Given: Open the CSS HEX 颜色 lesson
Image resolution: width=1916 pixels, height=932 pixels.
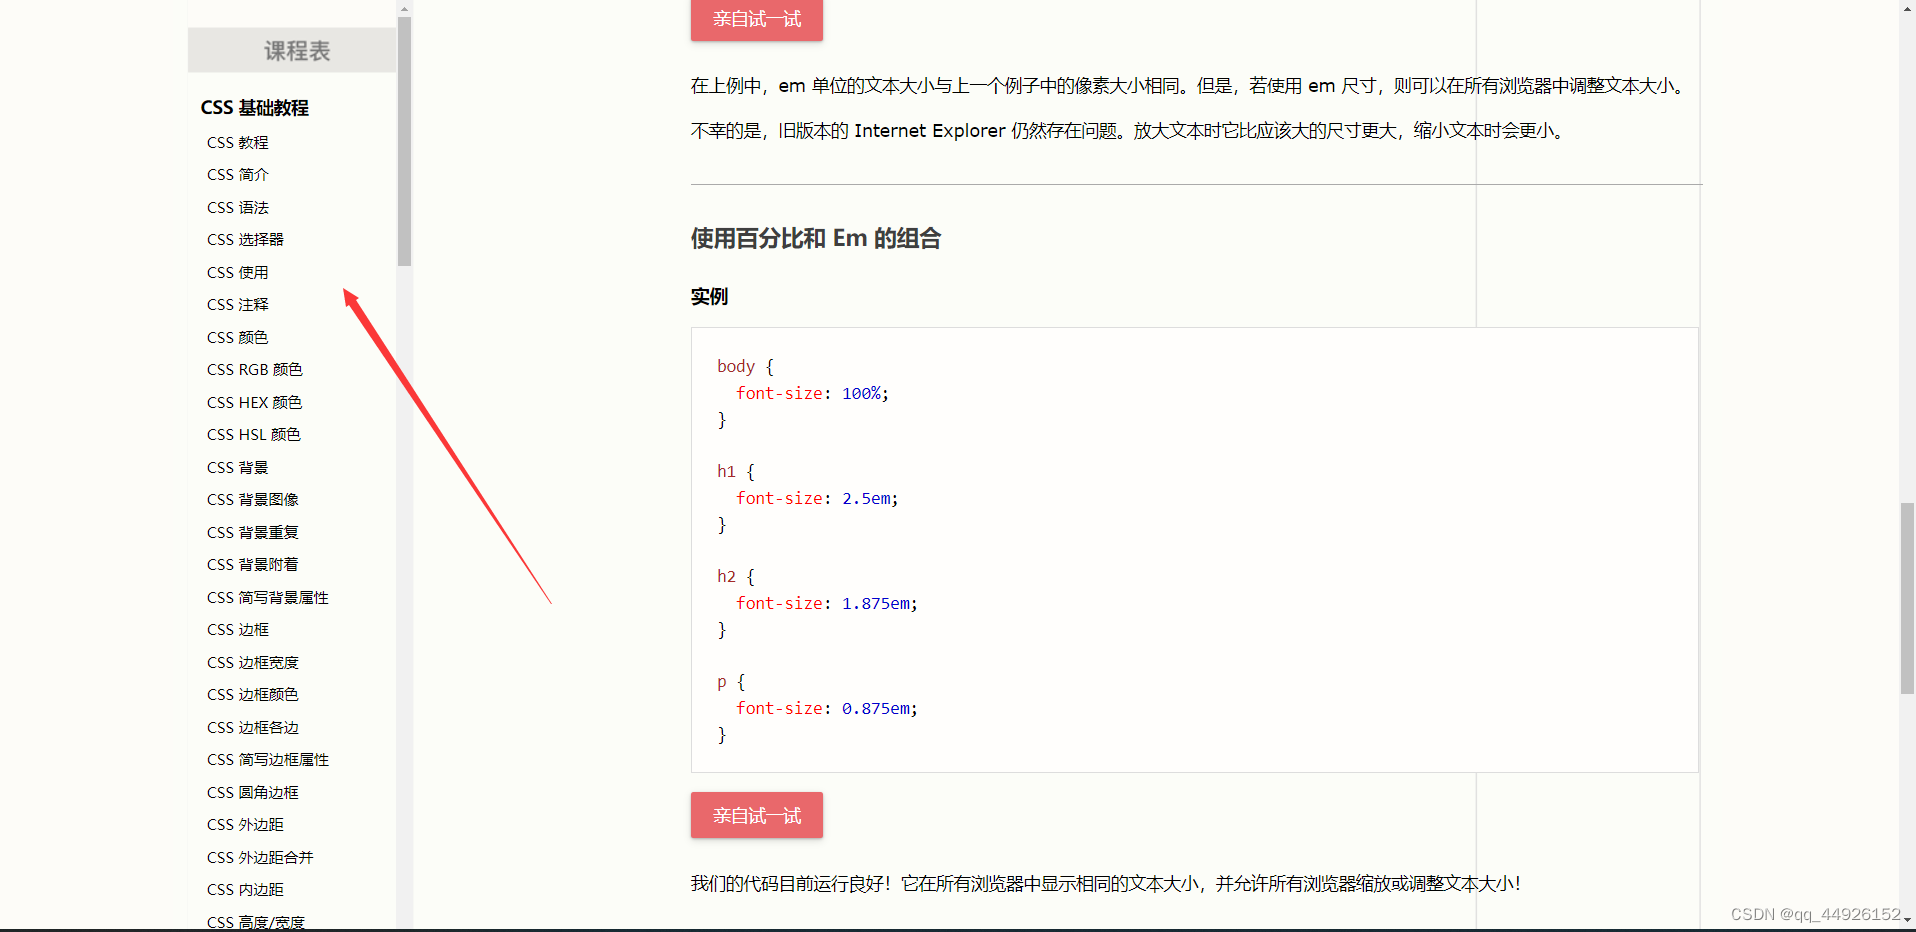Looking at the screenshot, I should click(x=254, y=402).
